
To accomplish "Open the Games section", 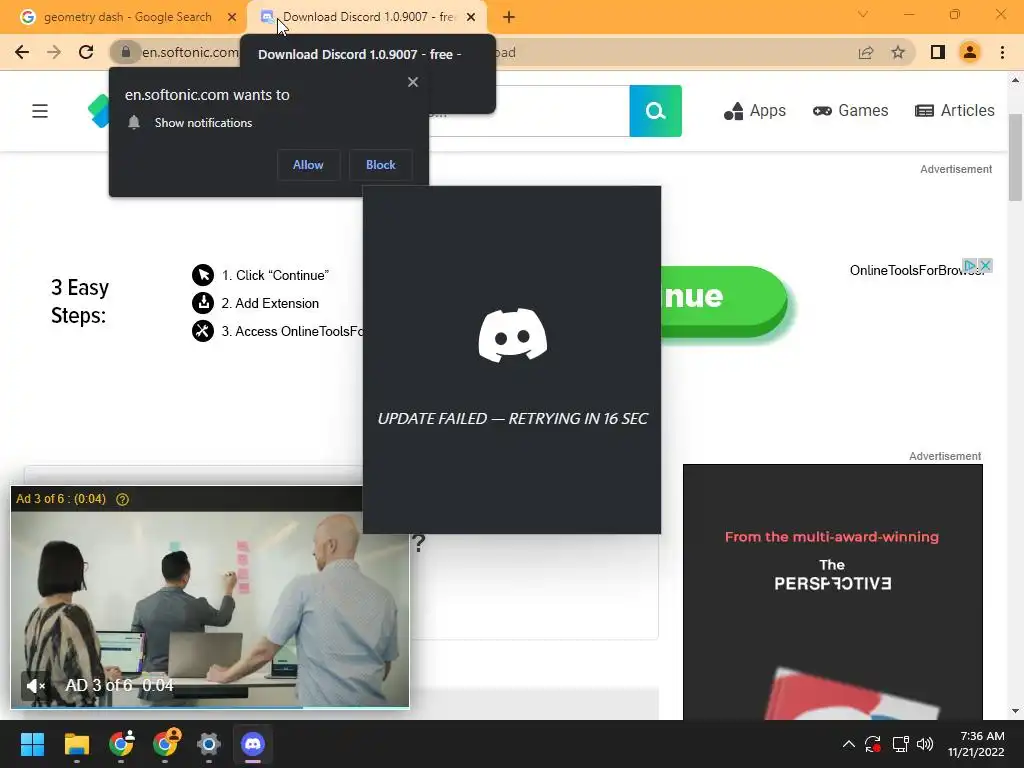I will [x=850, y=111].
